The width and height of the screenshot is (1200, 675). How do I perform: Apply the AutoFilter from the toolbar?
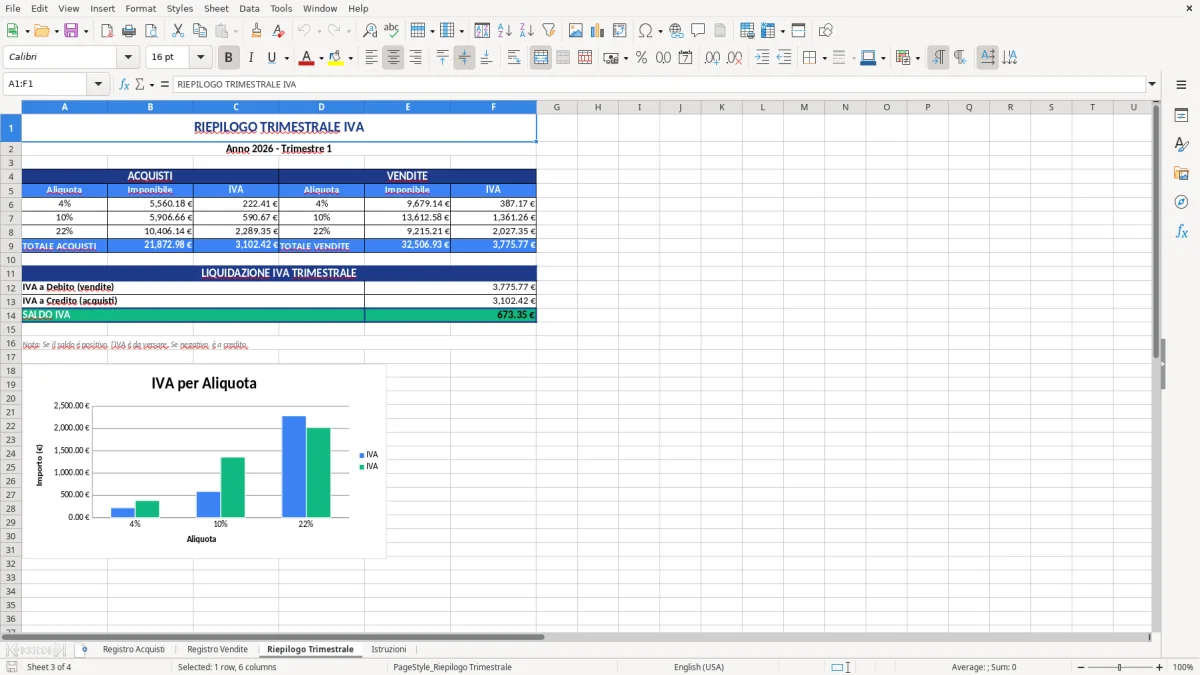pos(550,30)
